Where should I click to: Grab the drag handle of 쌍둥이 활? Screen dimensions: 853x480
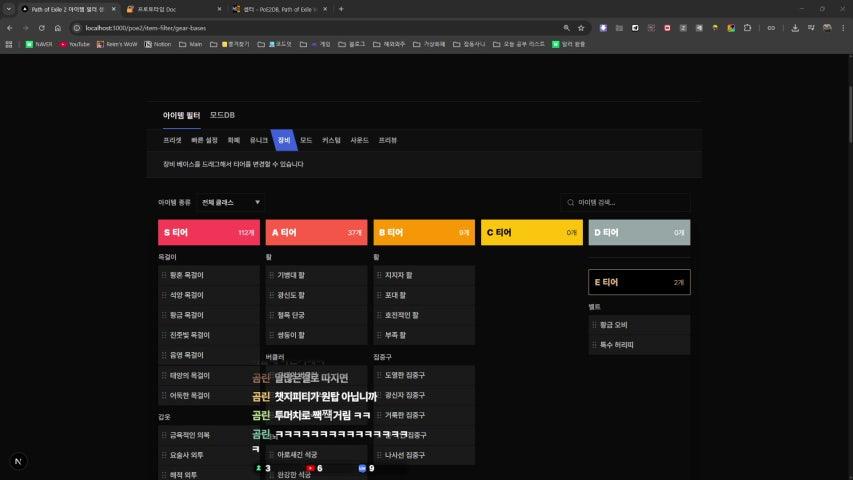click(x=271, y=335)
